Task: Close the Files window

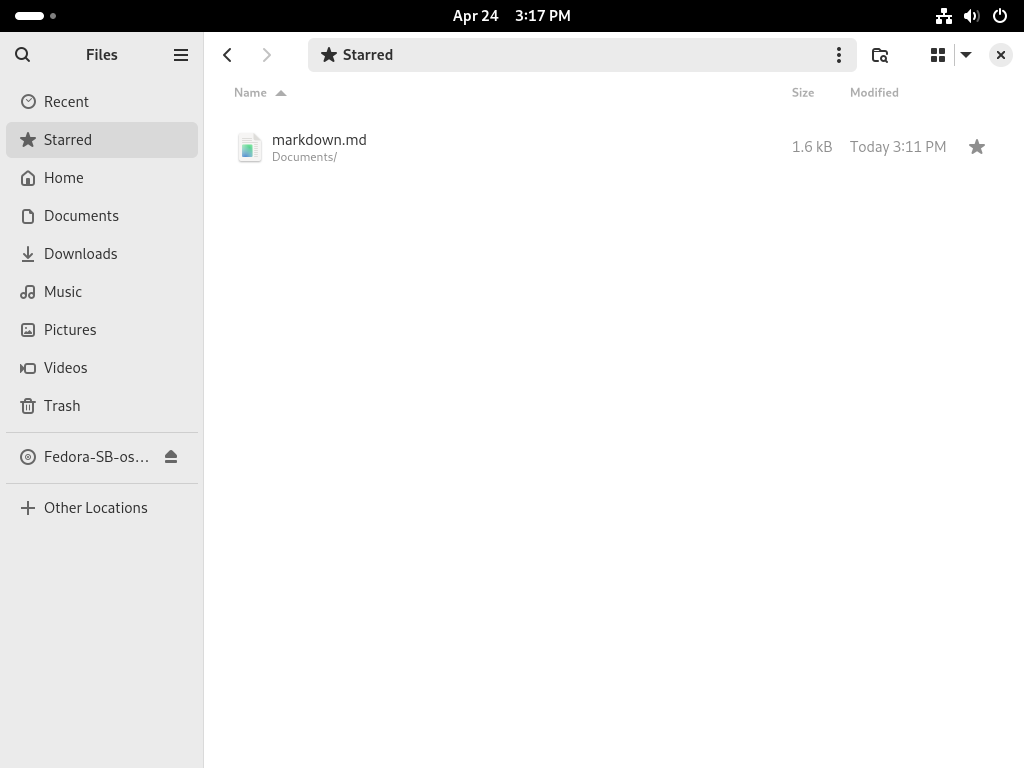Action: (x=1000, y=55)
